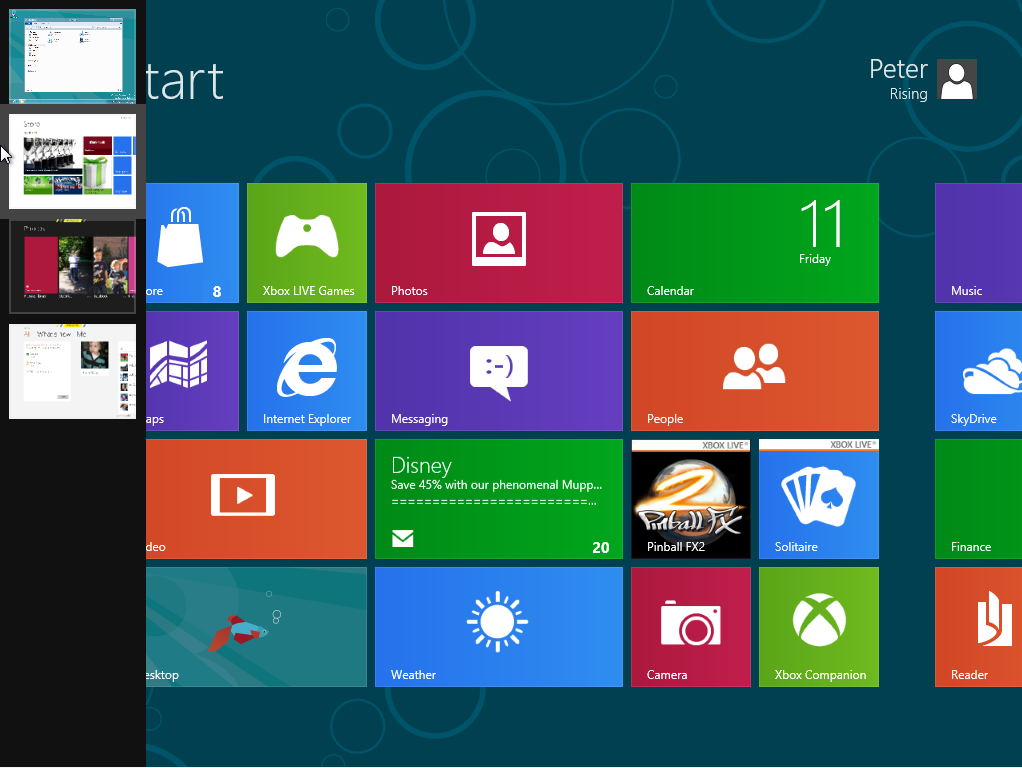This screenshot has width=1022, height=768.
Task: Open the Maps tile
Action: click(192, 371)
